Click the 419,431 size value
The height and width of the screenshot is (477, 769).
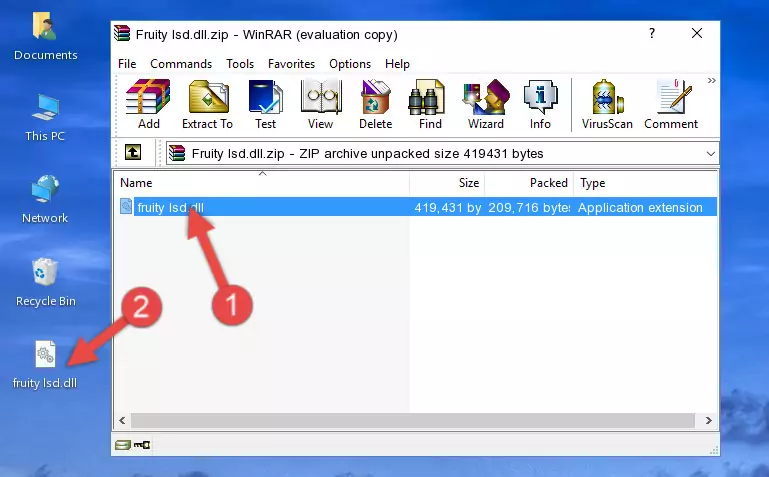[447, 207]
